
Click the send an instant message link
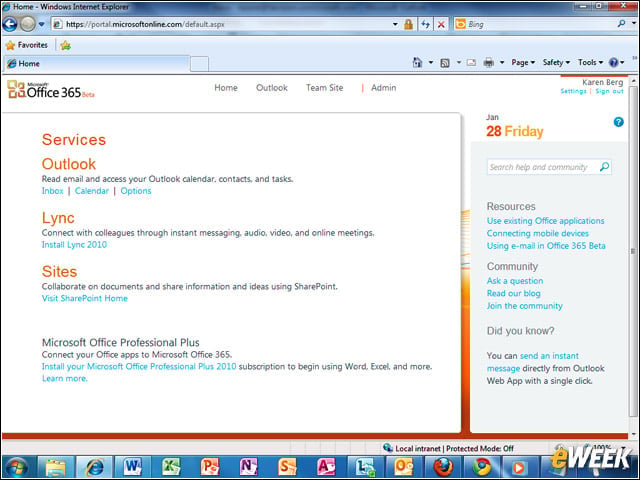pos(549,356)
